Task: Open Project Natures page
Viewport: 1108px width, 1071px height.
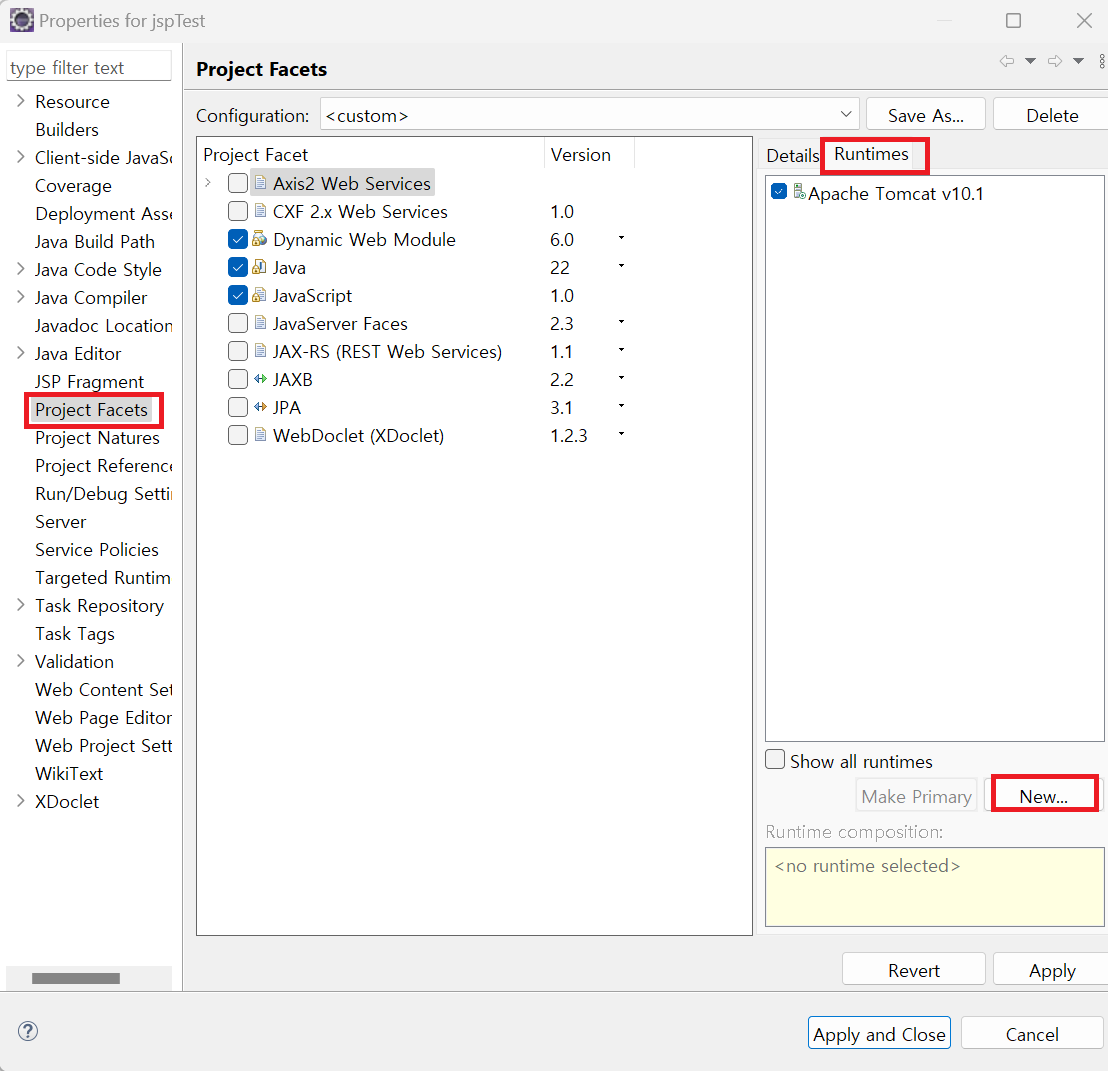Action: (98, 438)
